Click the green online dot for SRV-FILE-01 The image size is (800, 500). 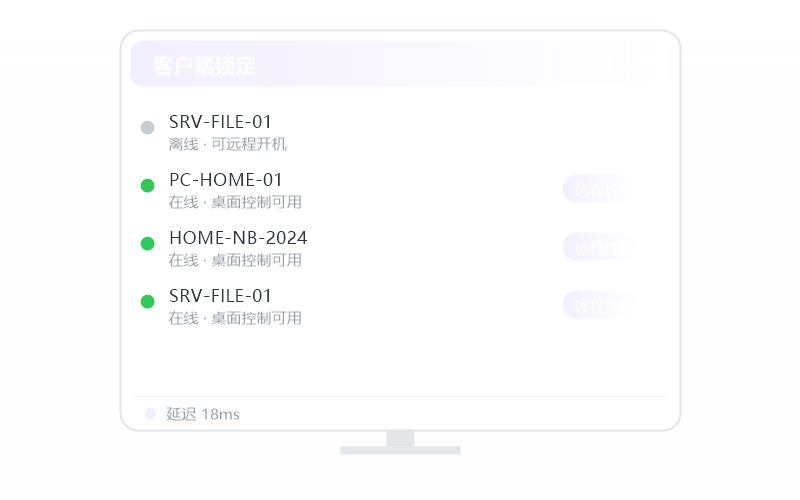(x=147, y=302)
